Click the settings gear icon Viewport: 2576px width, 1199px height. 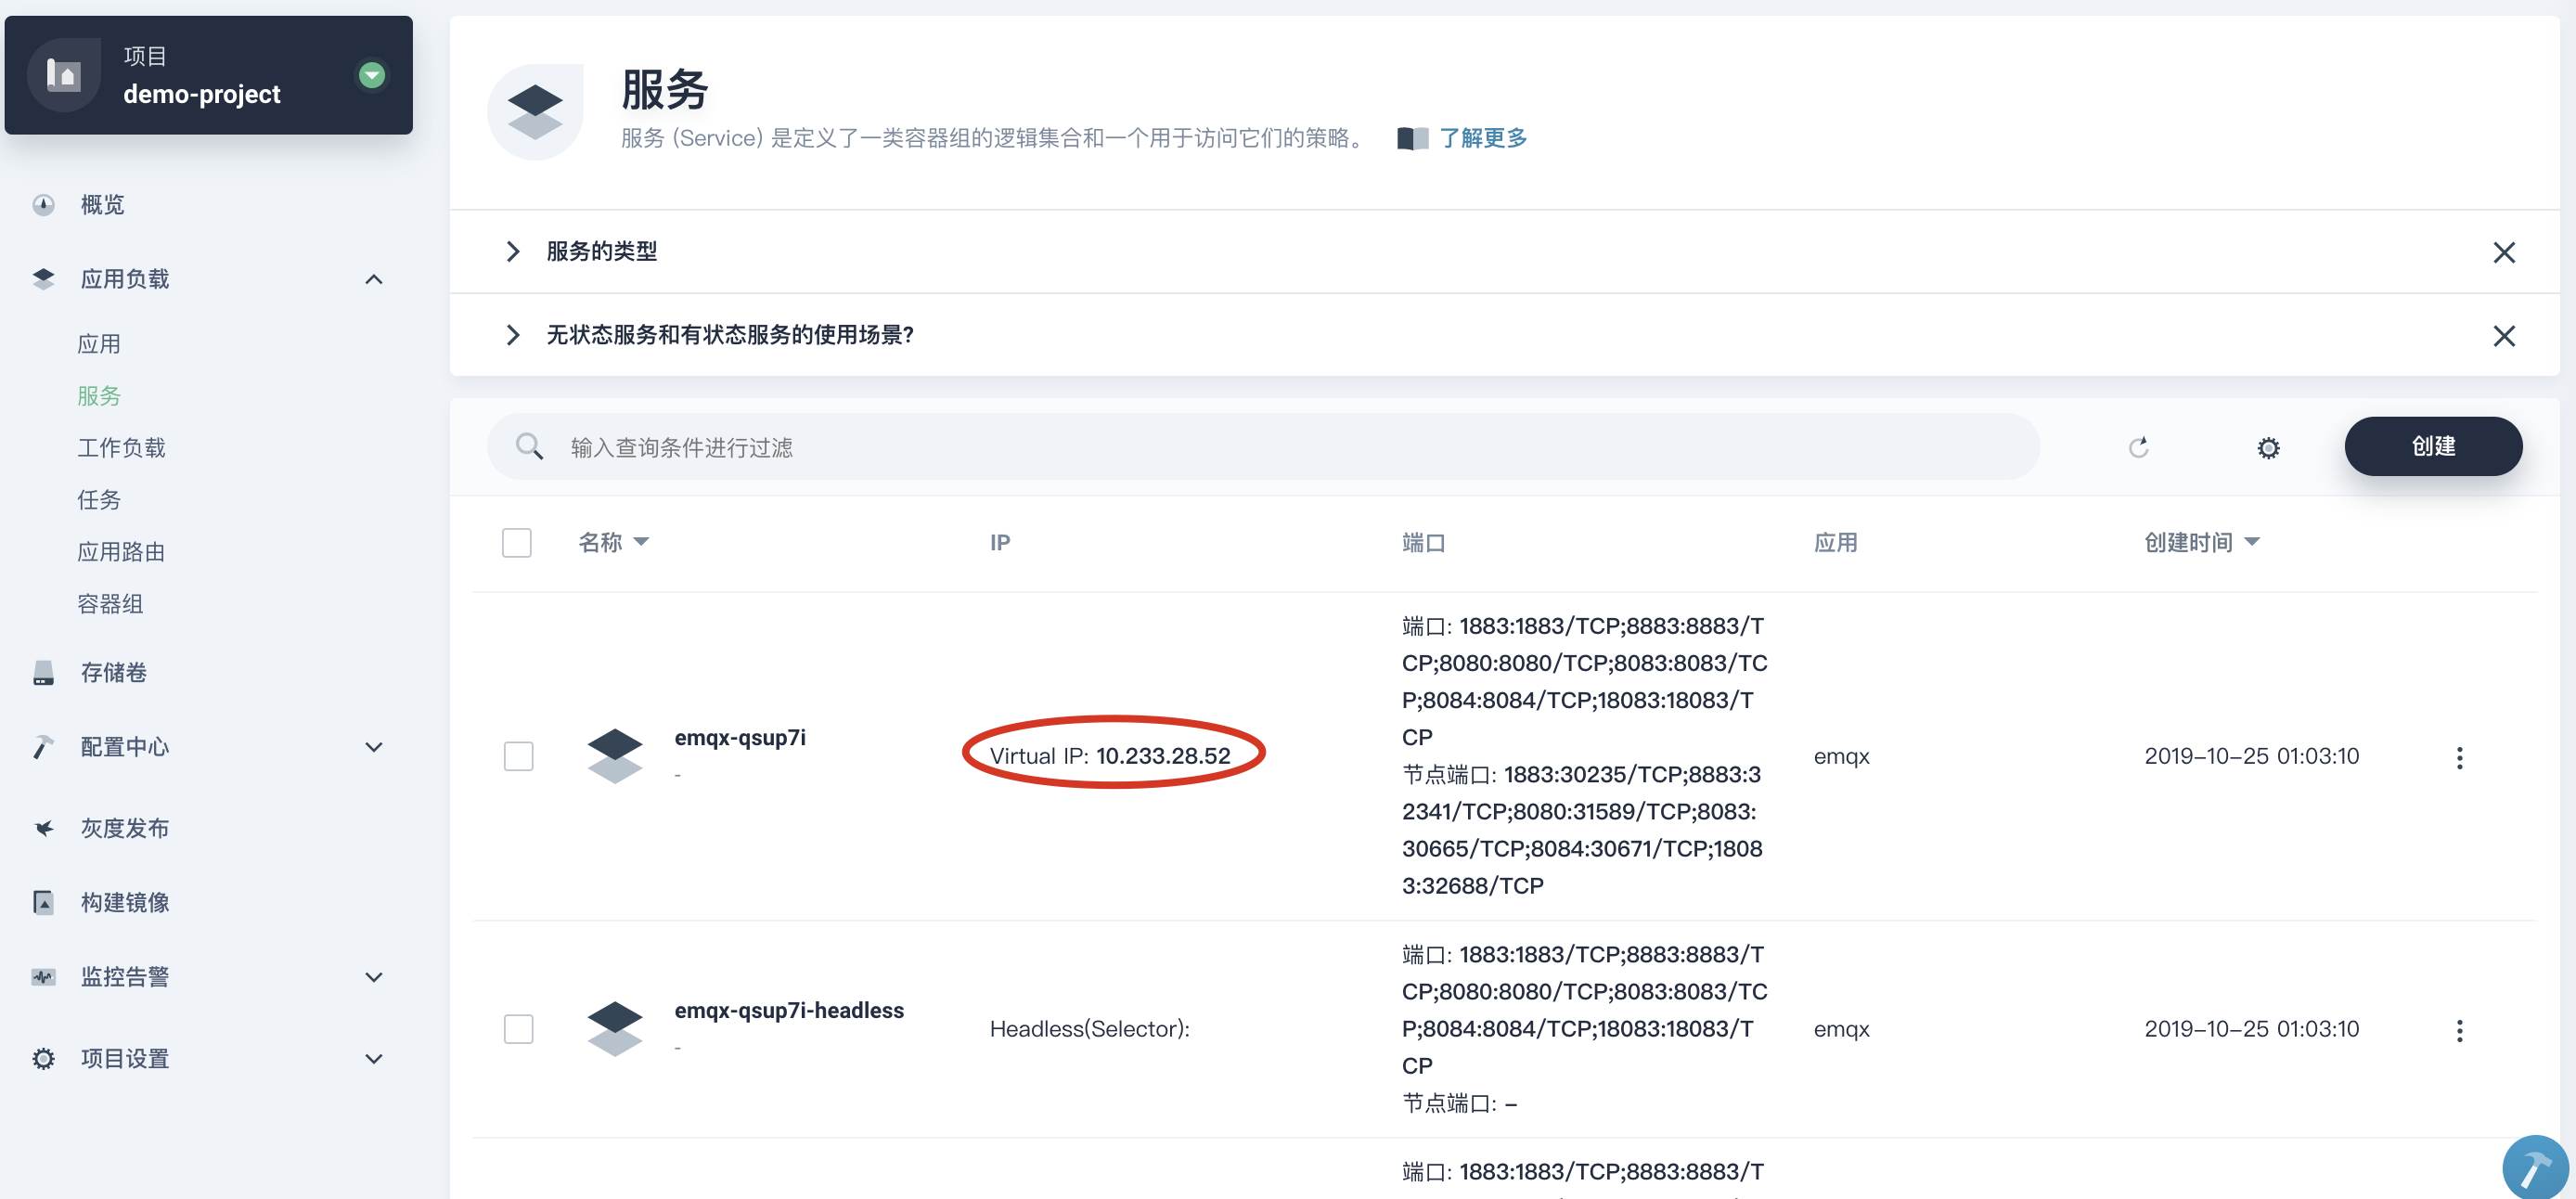(x=2267, y=446)
